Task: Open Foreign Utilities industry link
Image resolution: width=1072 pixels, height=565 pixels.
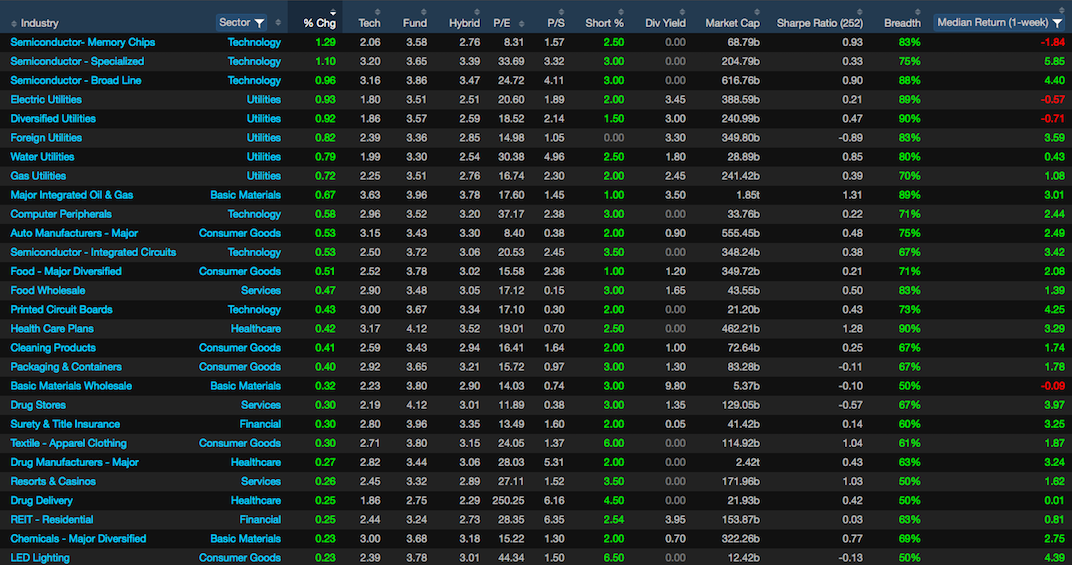Action: click(x=46, y=138)
